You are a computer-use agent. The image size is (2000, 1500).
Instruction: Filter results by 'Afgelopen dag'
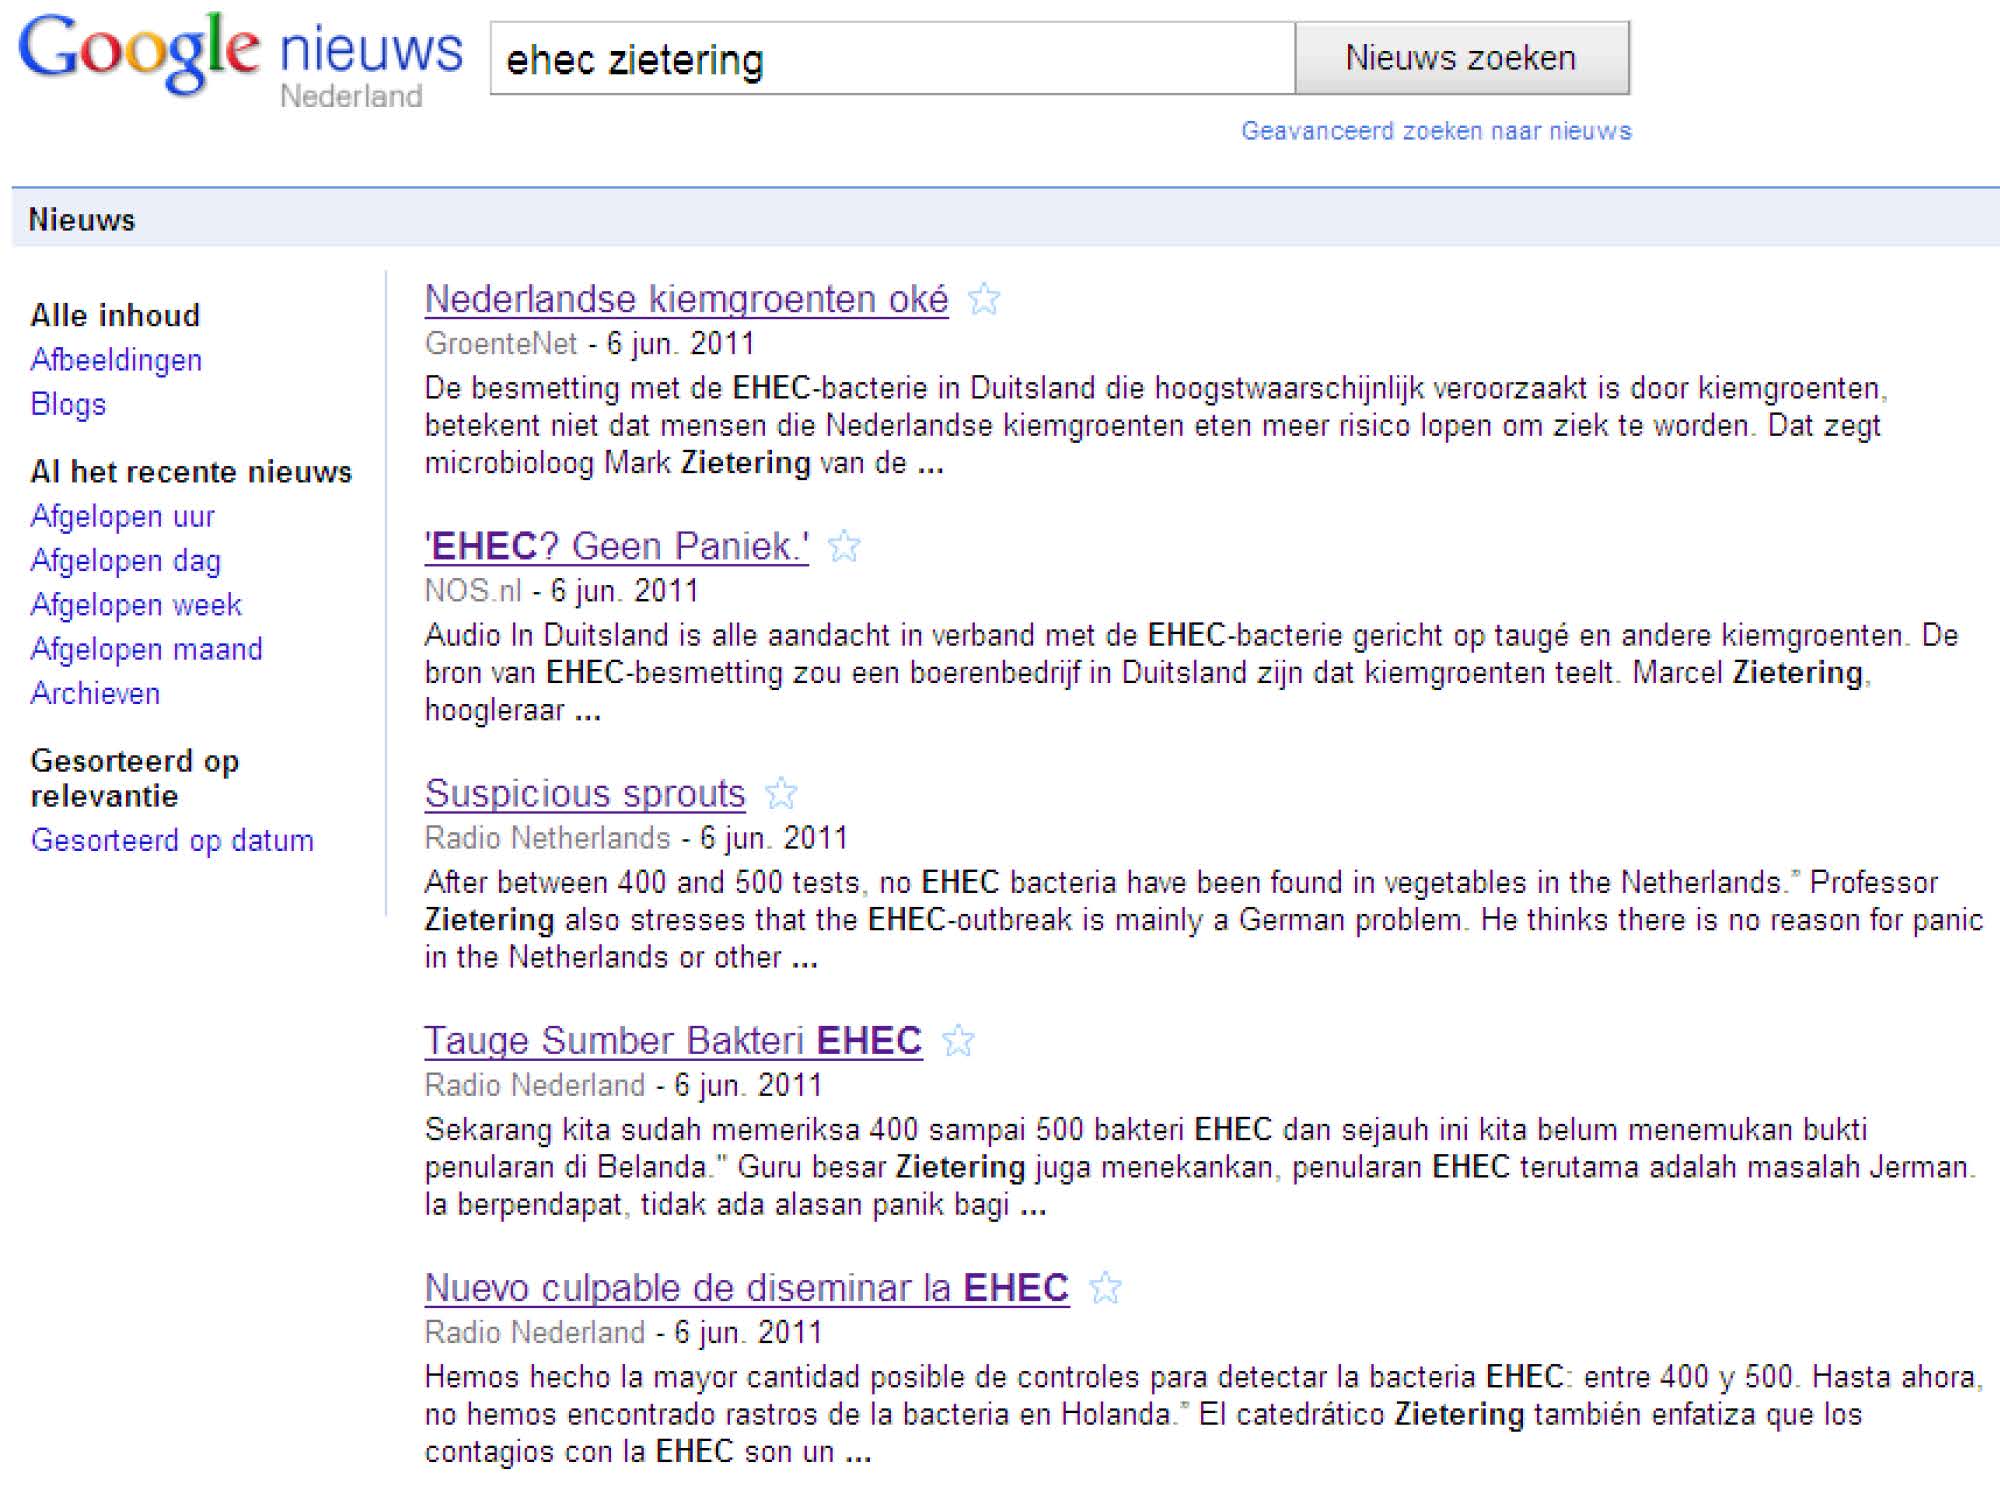125,560
